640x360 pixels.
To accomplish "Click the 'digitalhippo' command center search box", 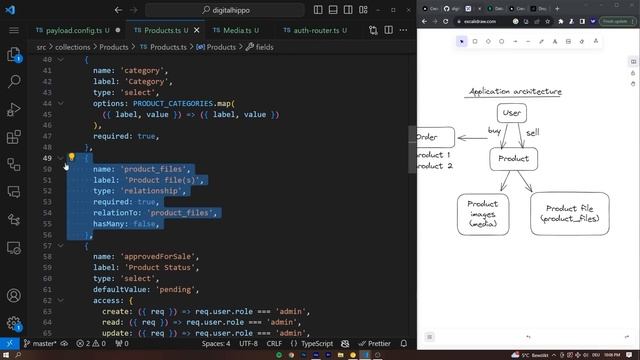I will [225, 10].
